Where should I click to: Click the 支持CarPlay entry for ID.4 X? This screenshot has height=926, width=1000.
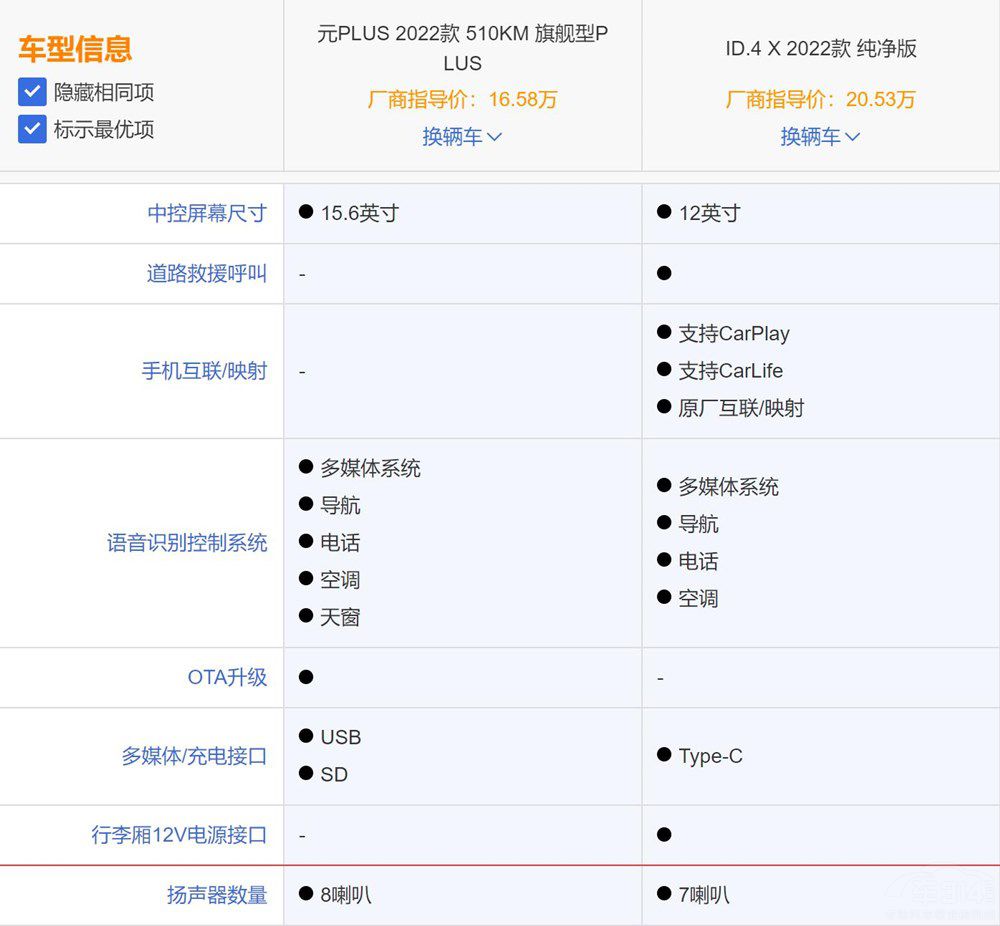tap(733, 334)
